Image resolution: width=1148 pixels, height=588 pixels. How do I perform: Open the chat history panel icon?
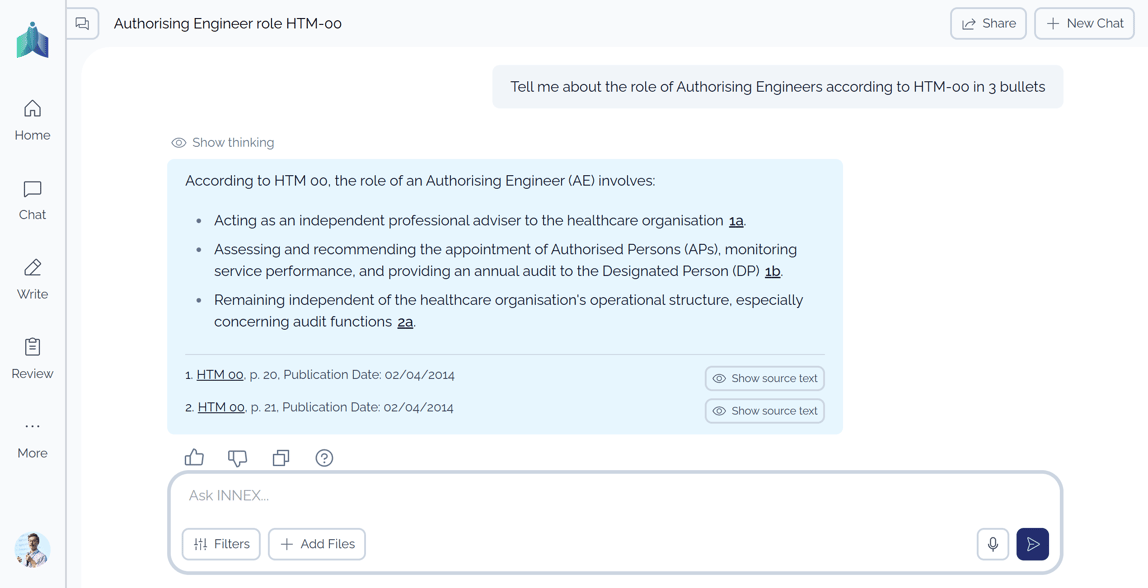pos(83,23)
